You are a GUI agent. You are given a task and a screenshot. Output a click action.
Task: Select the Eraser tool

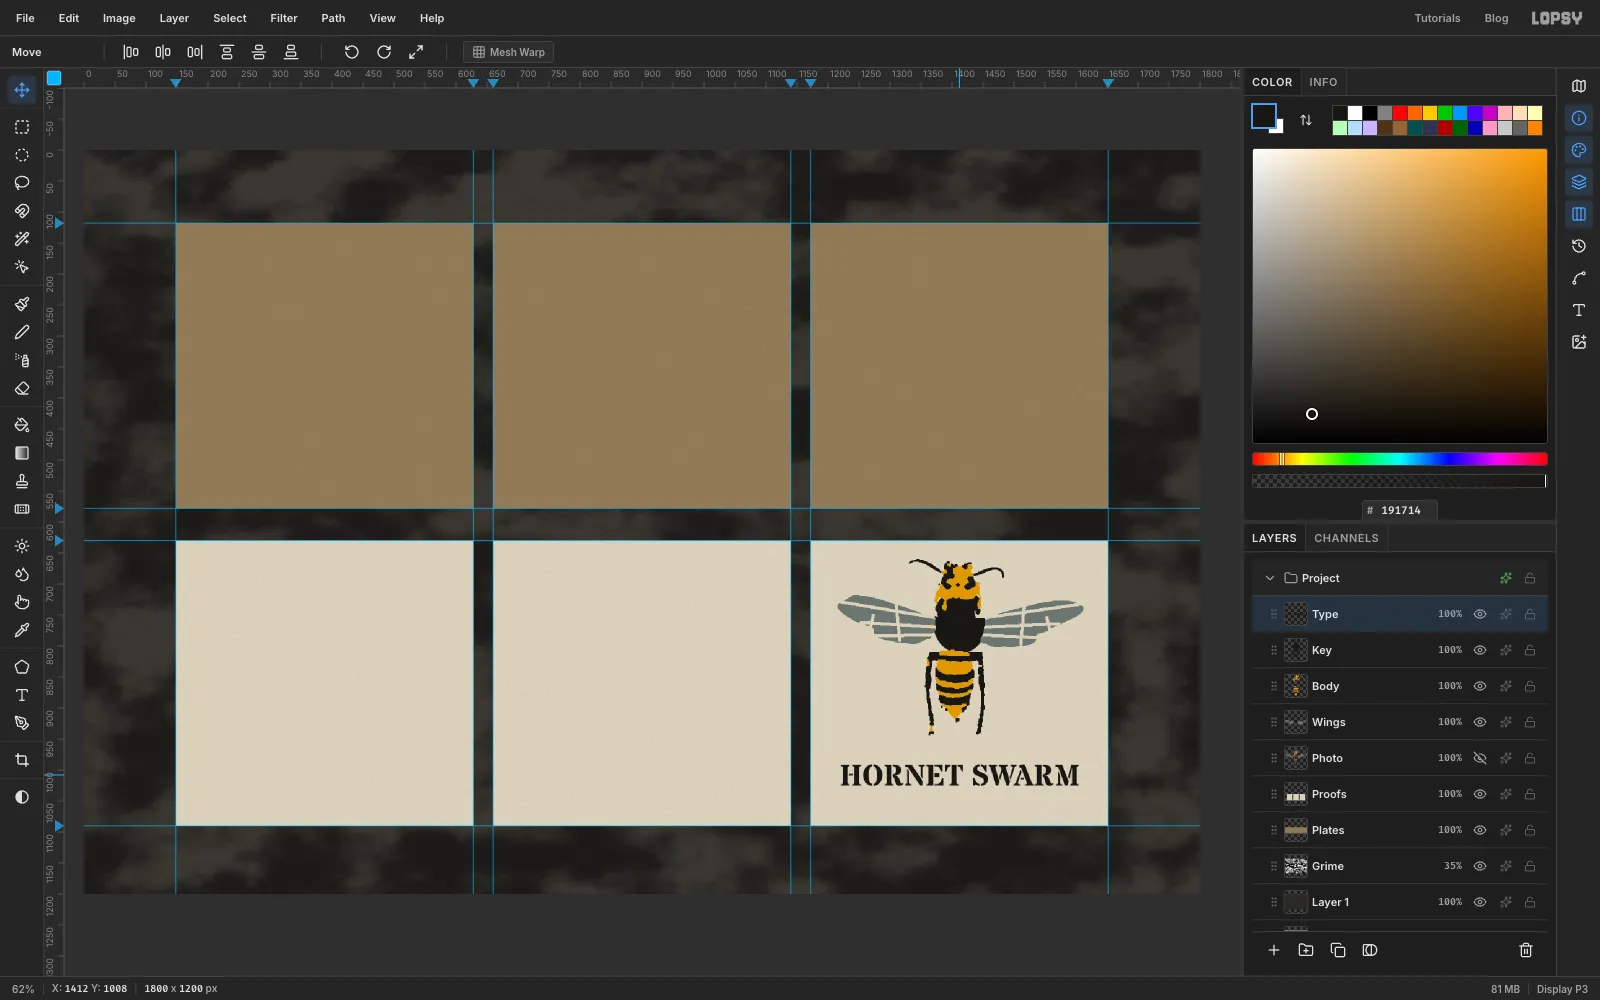22,388
